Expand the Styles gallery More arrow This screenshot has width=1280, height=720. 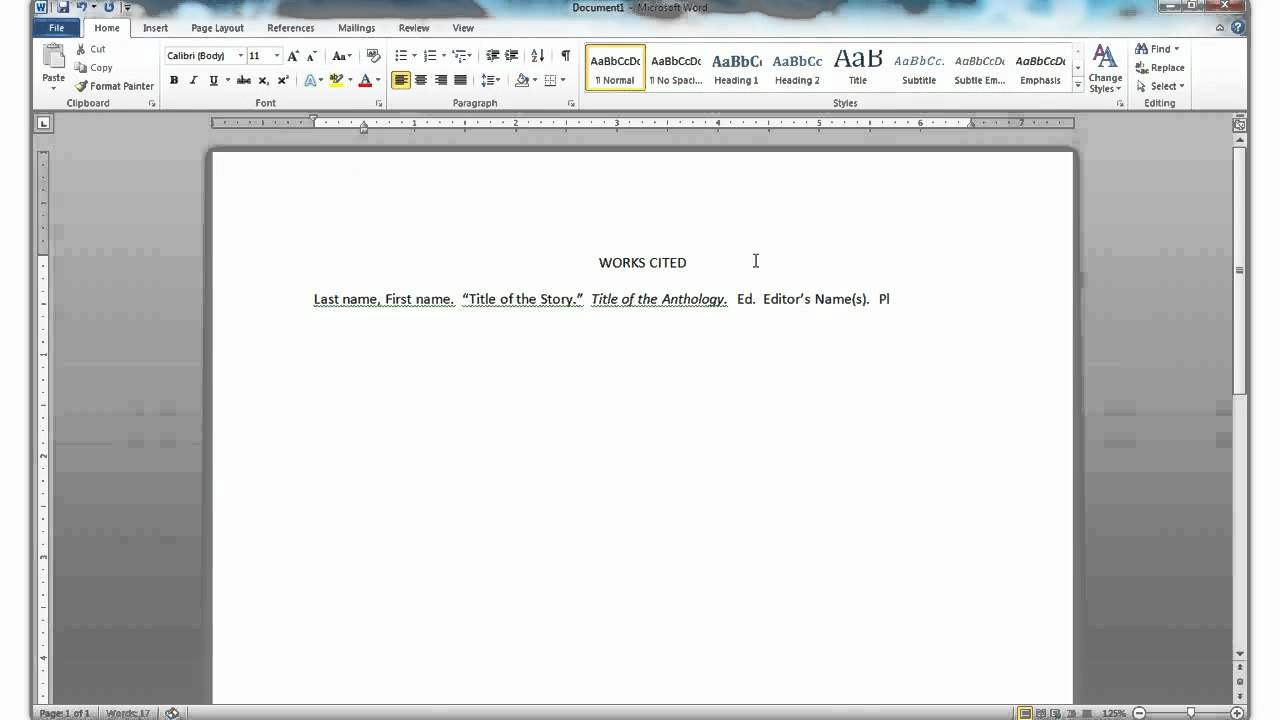[x=1078, y=86]
